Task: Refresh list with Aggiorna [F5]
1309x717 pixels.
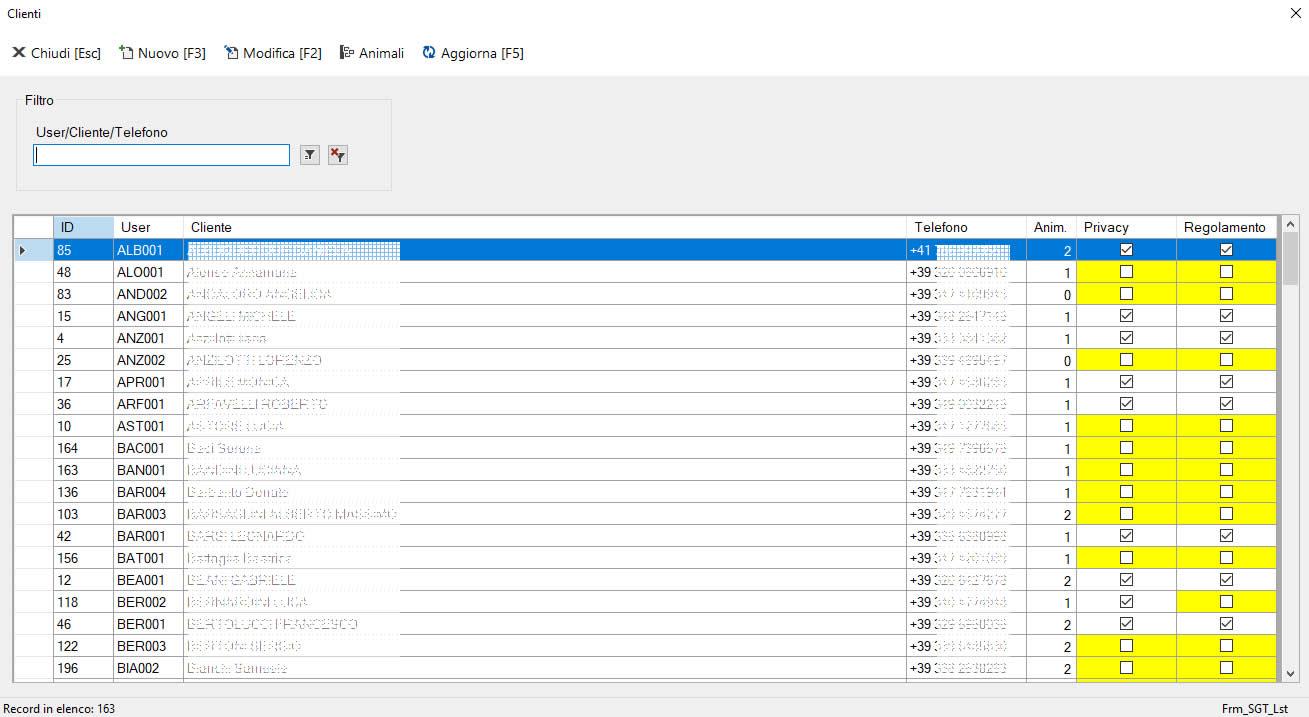Action: click(473, 53)
